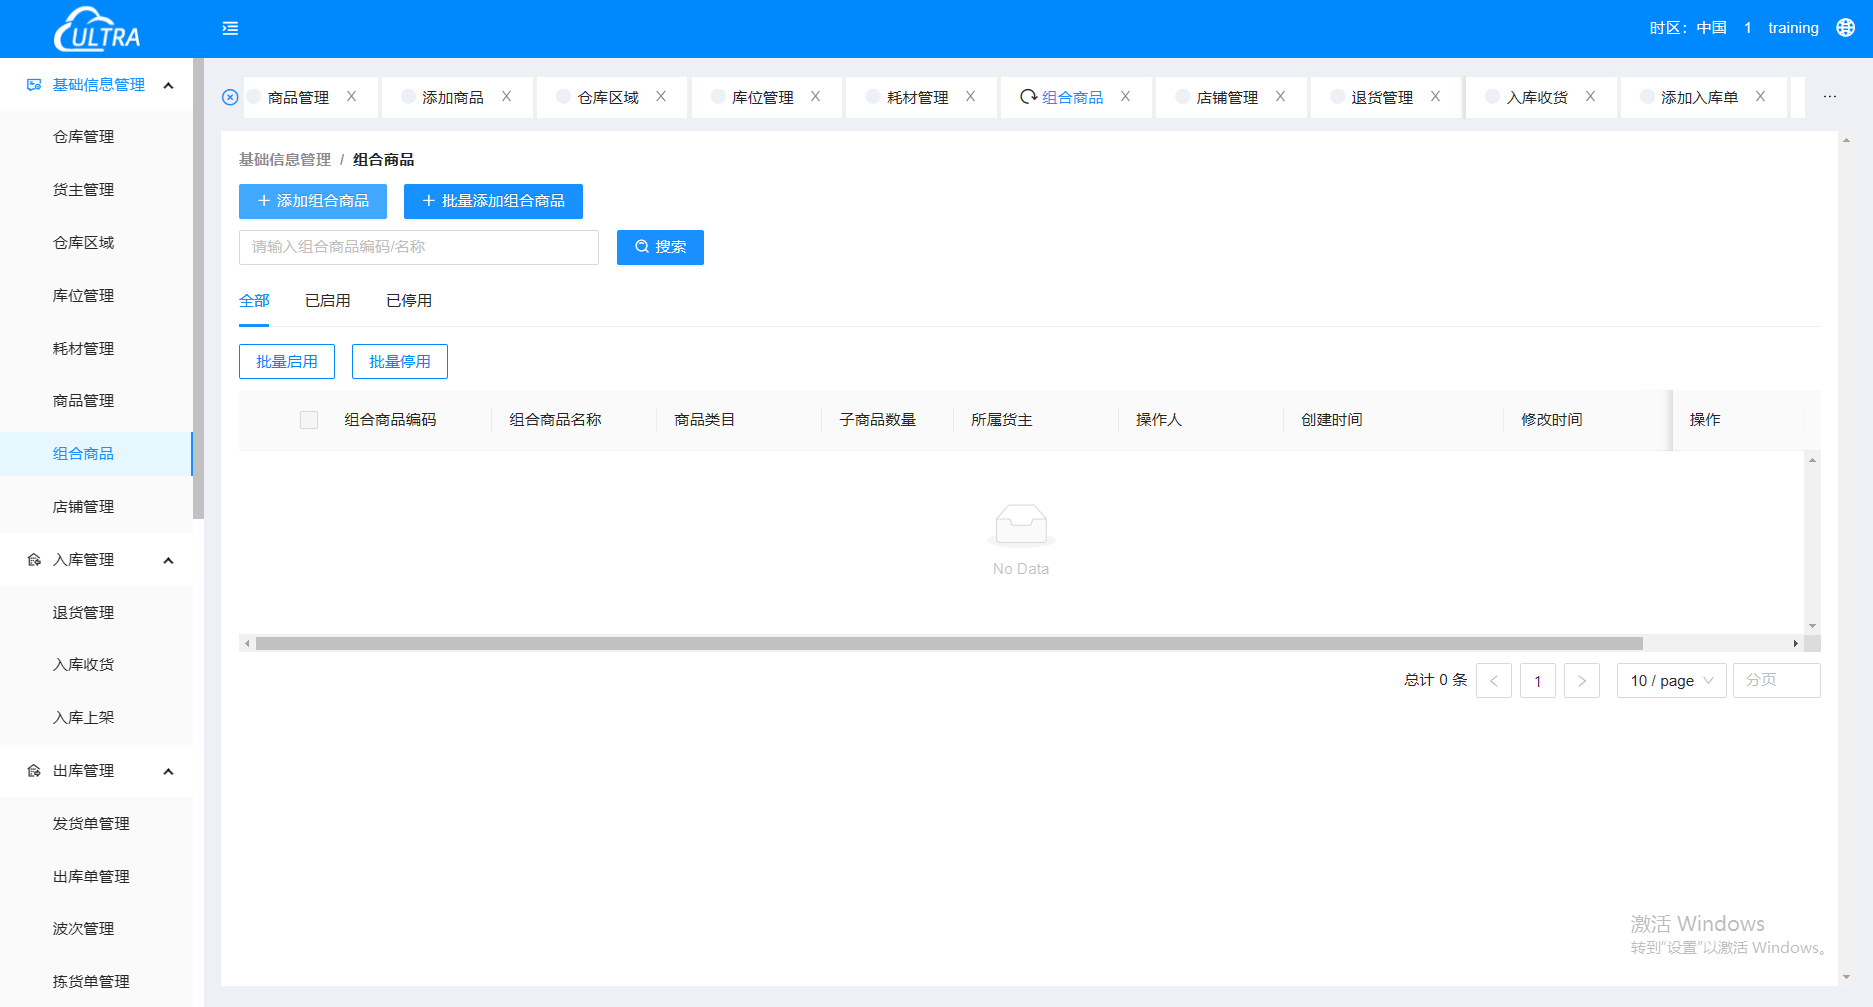Open language selector globe icon

pos(1845,28)
